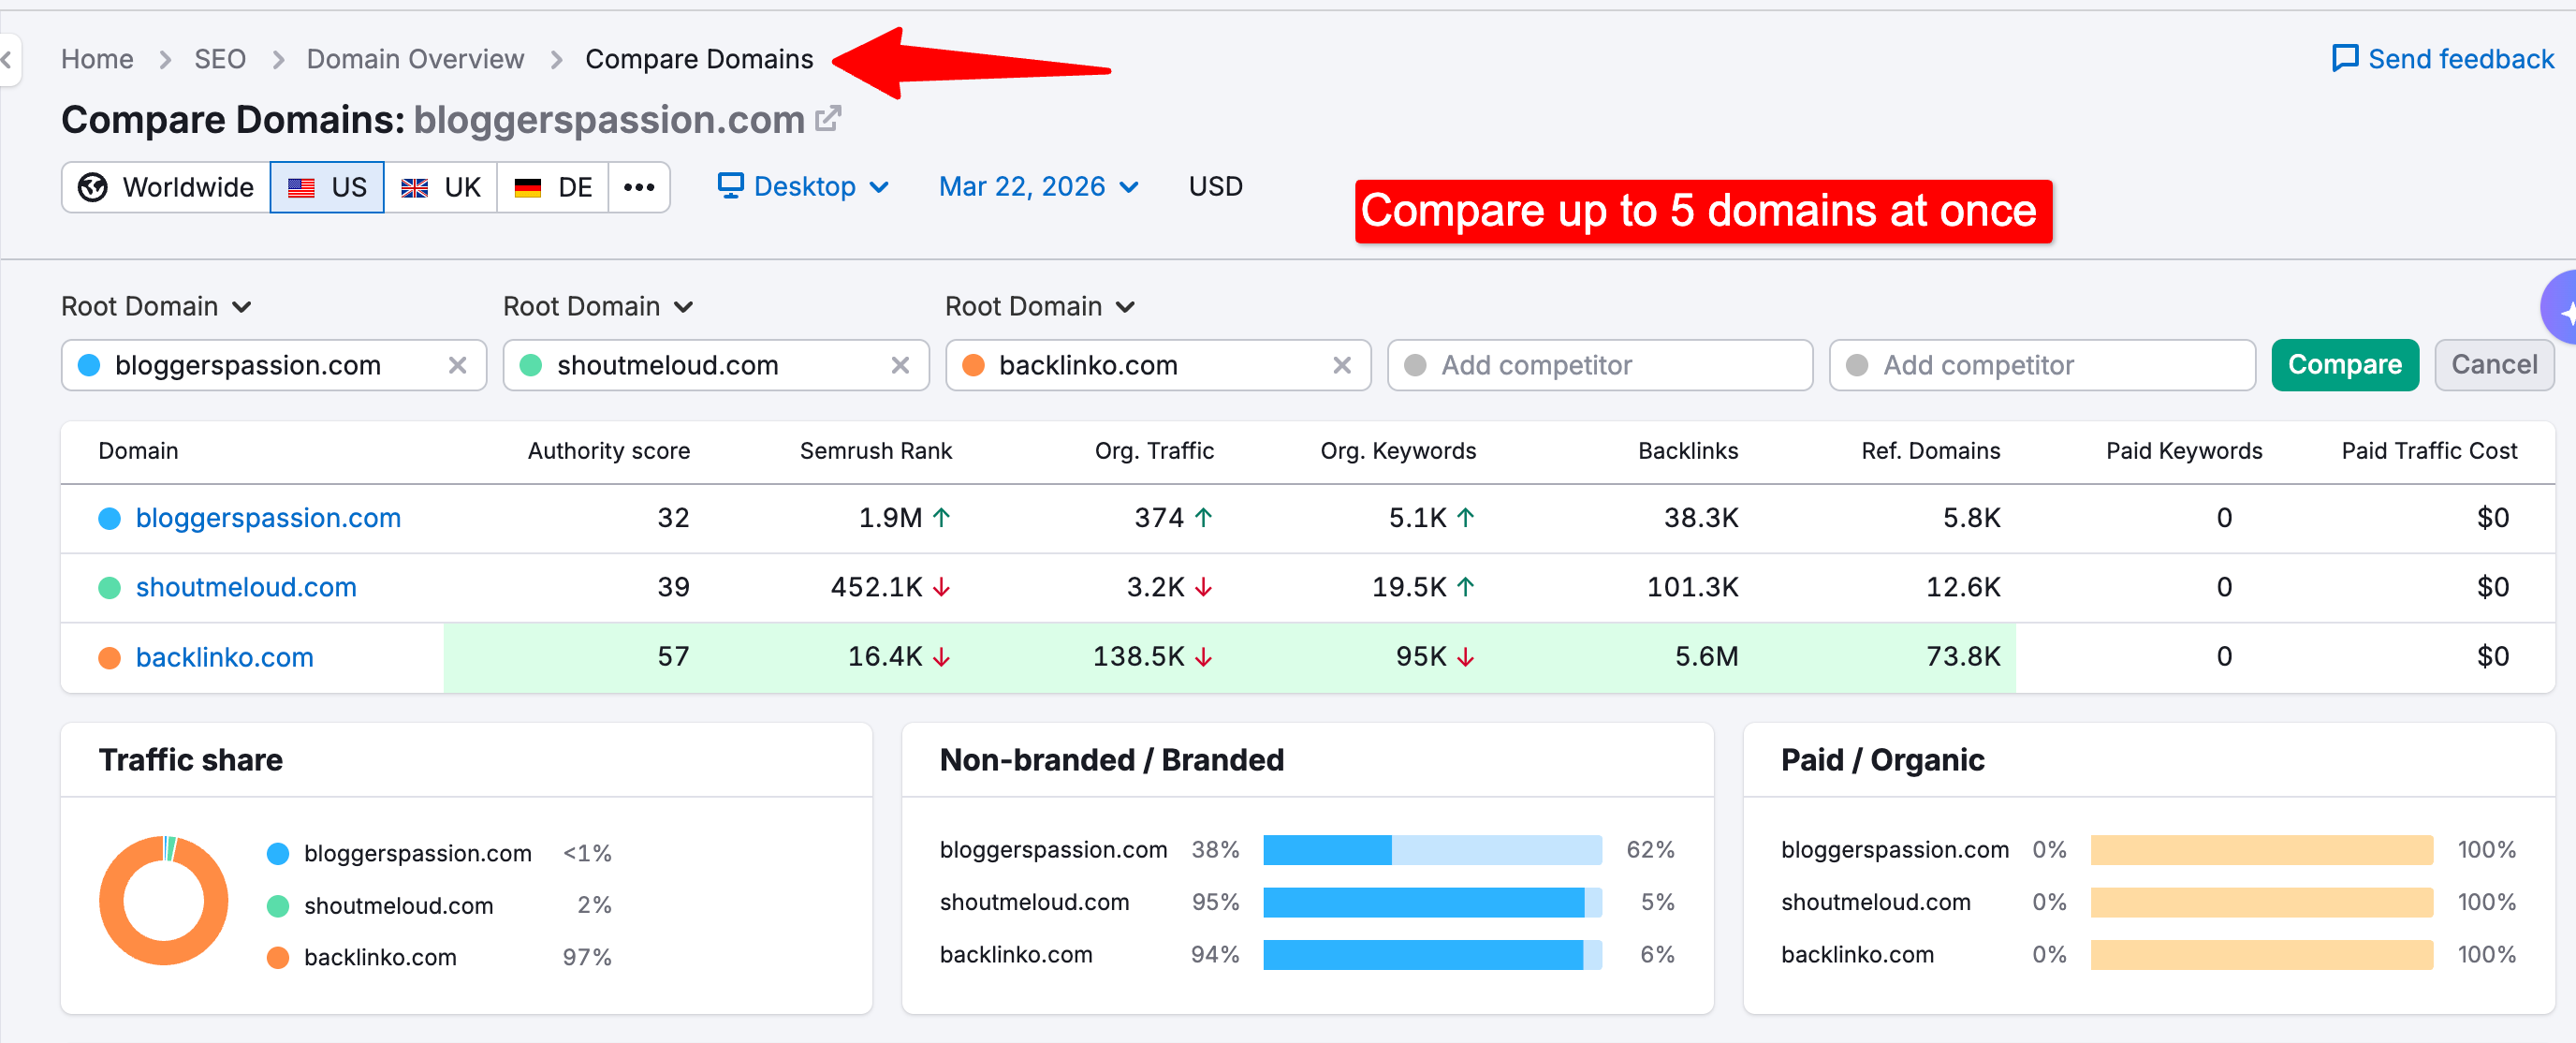Click the Backlinks column header

(x=1688, y=451)
